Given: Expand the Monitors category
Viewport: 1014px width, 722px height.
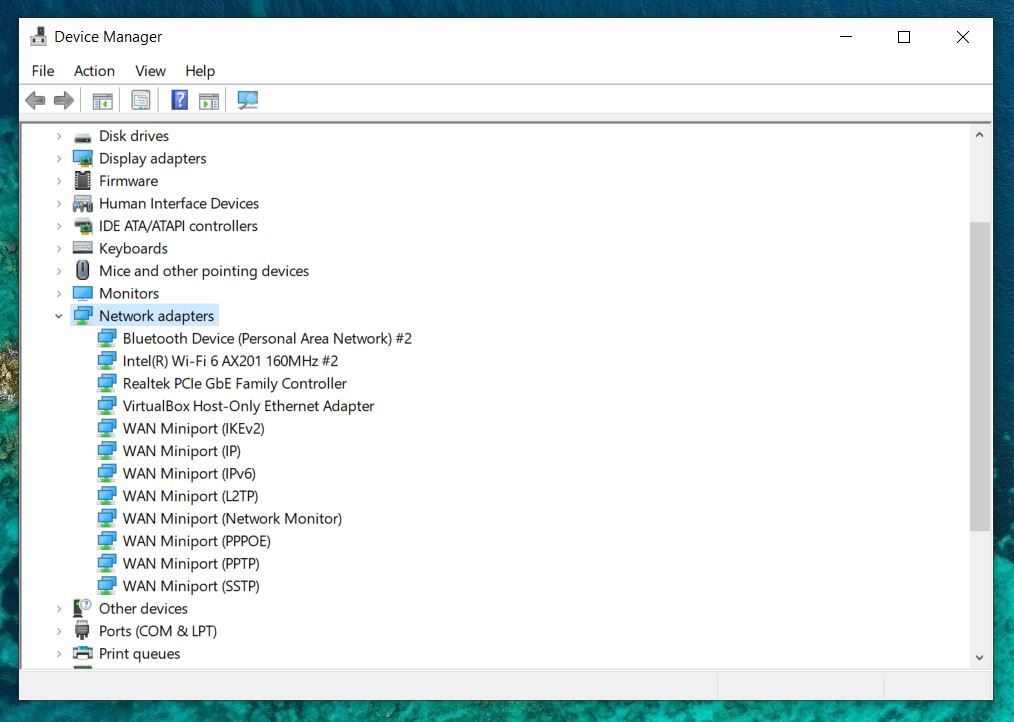Looking at the screenshot, I should point(59,294).
